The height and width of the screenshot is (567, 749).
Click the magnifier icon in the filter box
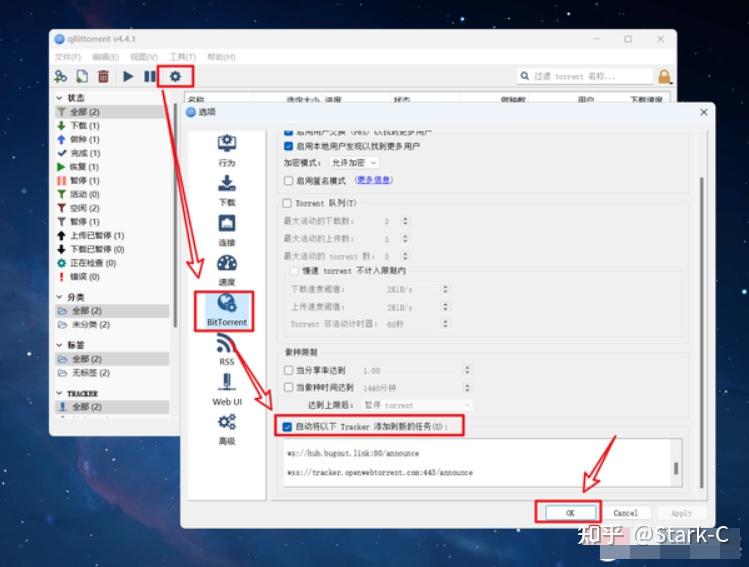pyautogui.click(x=524, y=76)
